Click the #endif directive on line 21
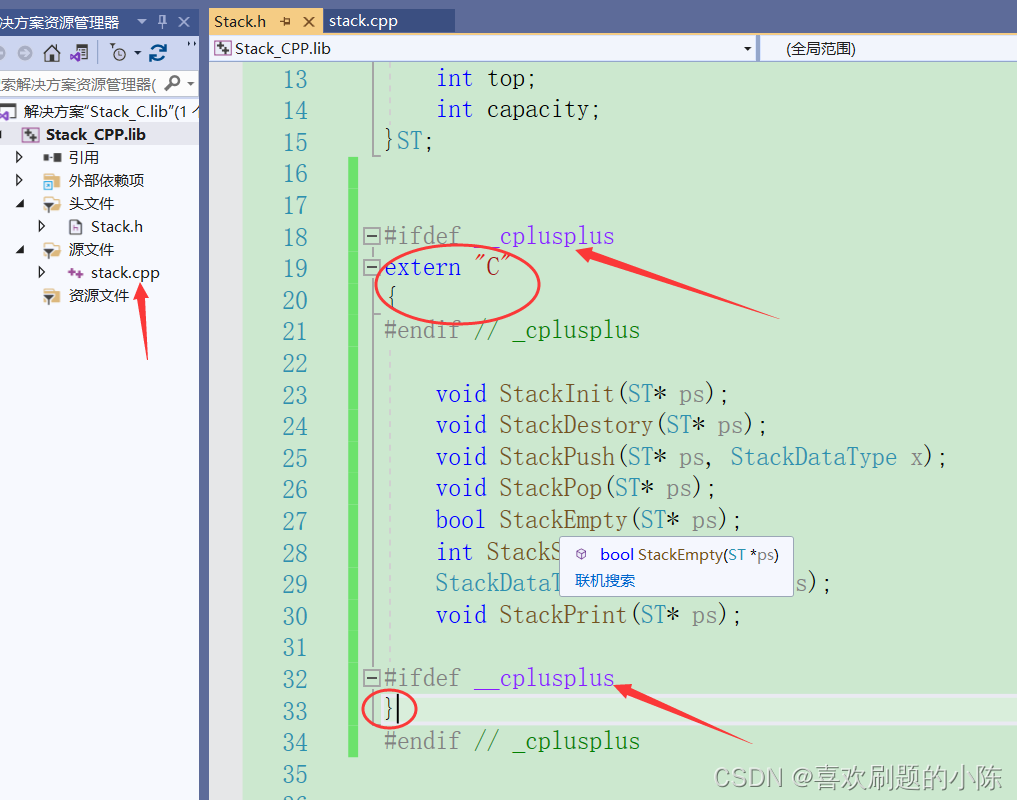 [x=422, y=330]
